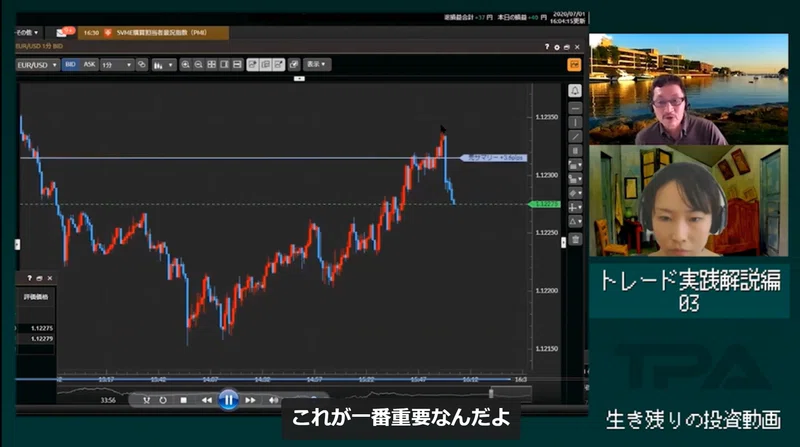Image resolution: width=800 pixels, height=447 pixels.
Task: Select the parallel channel drawing tool
Action: (575, 151)
